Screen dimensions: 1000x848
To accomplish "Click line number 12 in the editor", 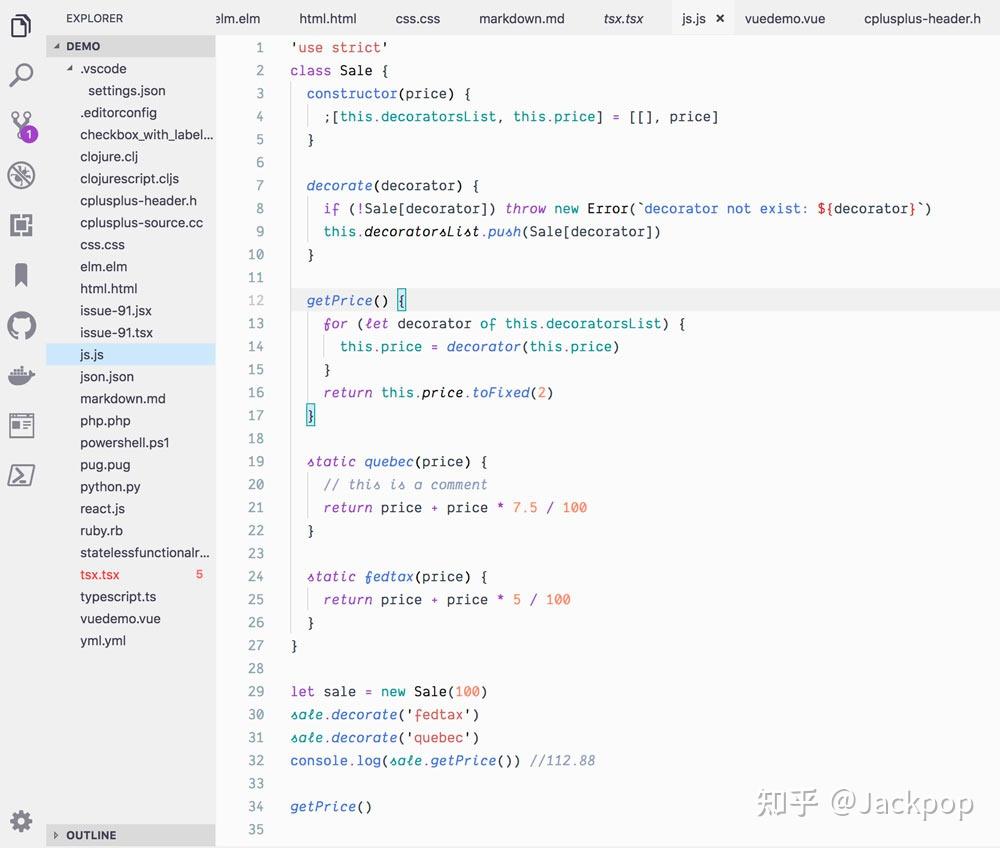I will 256,300.
